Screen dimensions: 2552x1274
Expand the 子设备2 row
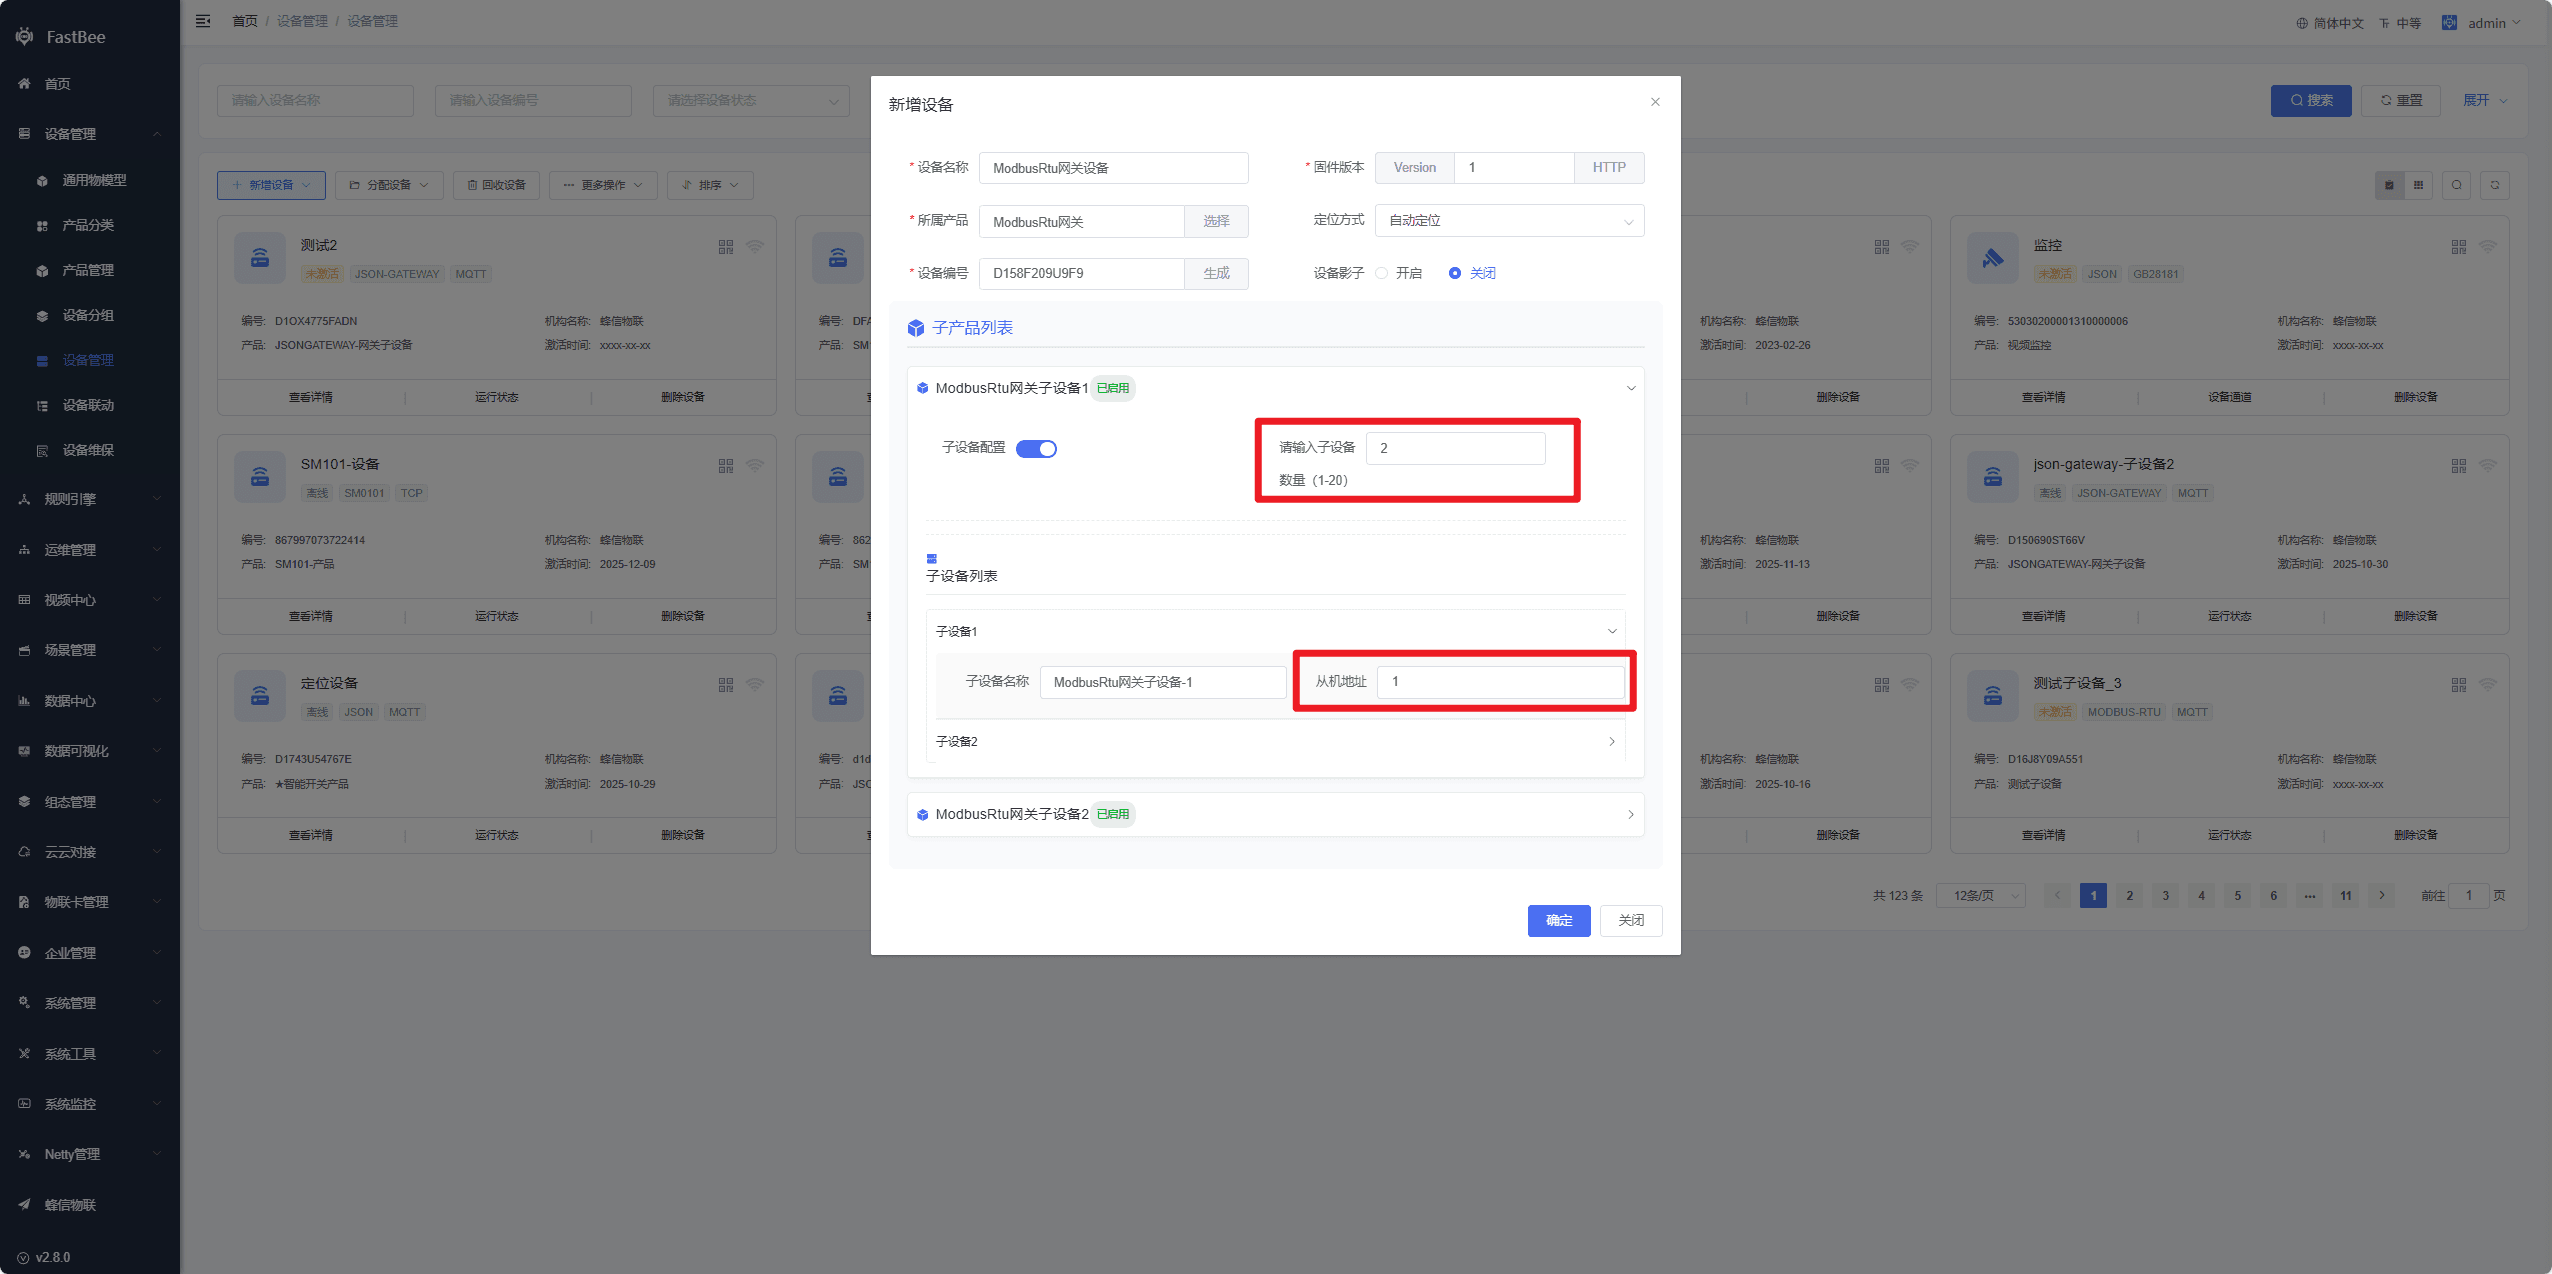click(x=1275, y=742)
